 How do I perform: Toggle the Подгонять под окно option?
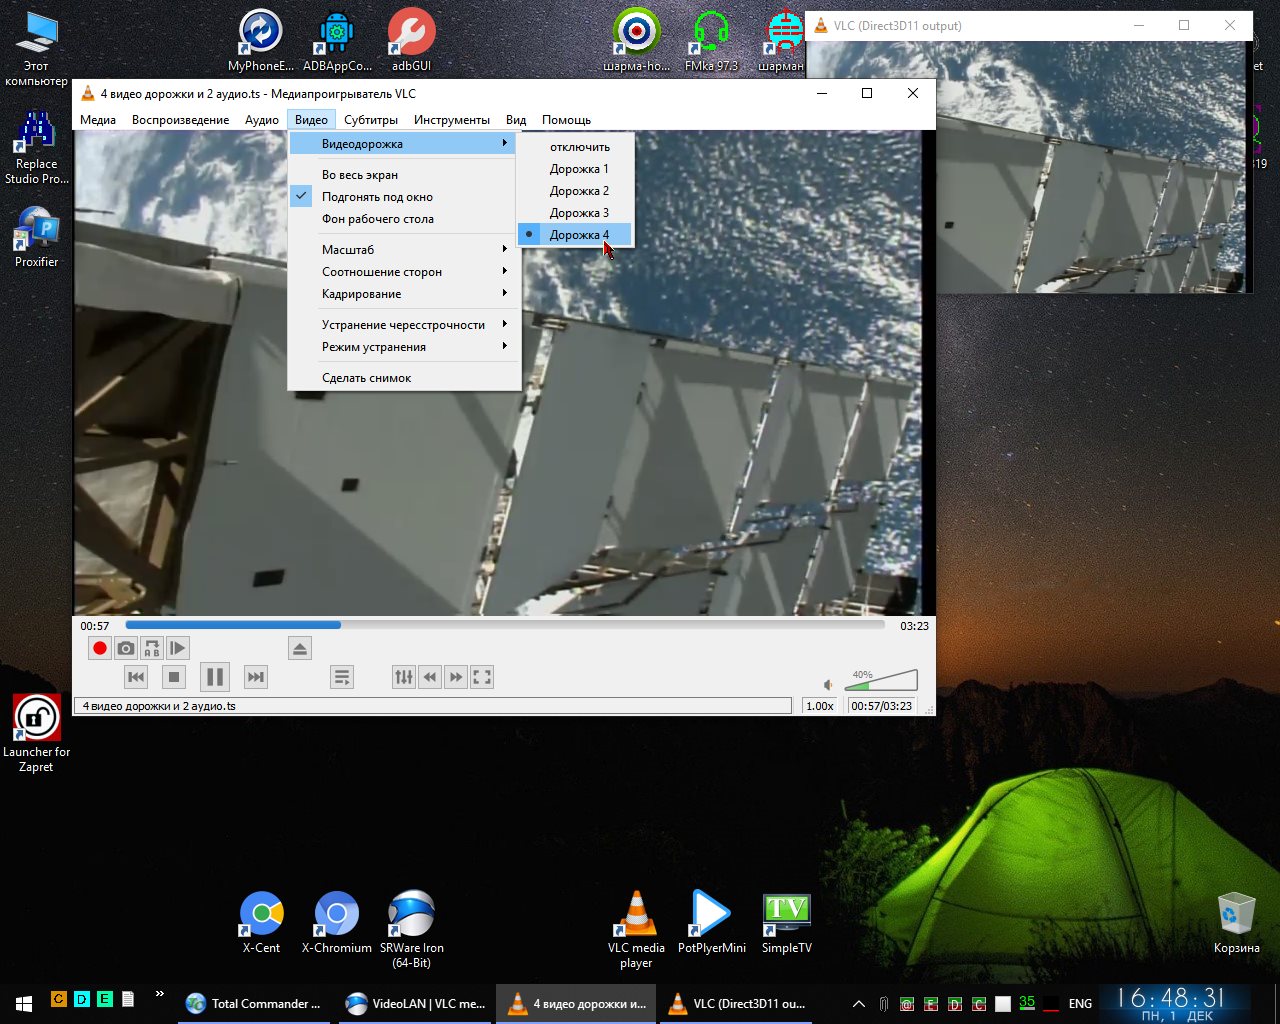[377, 197]
